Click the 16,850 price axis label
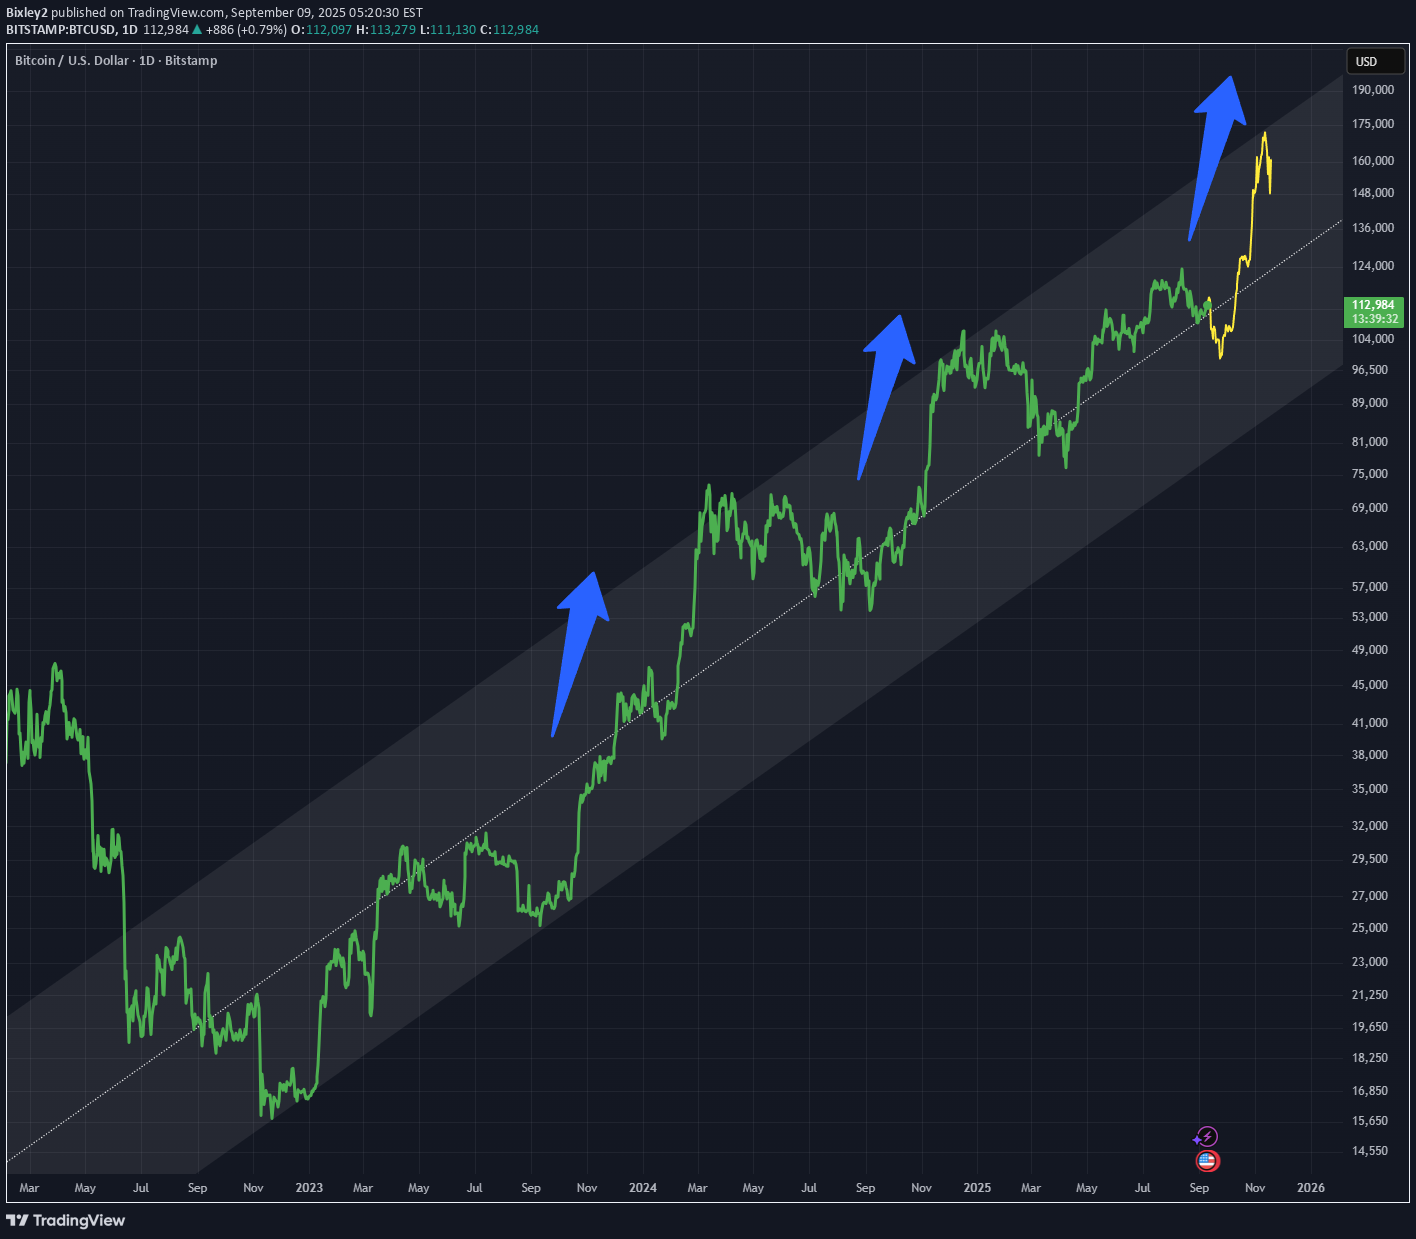 point(1370,1091)
